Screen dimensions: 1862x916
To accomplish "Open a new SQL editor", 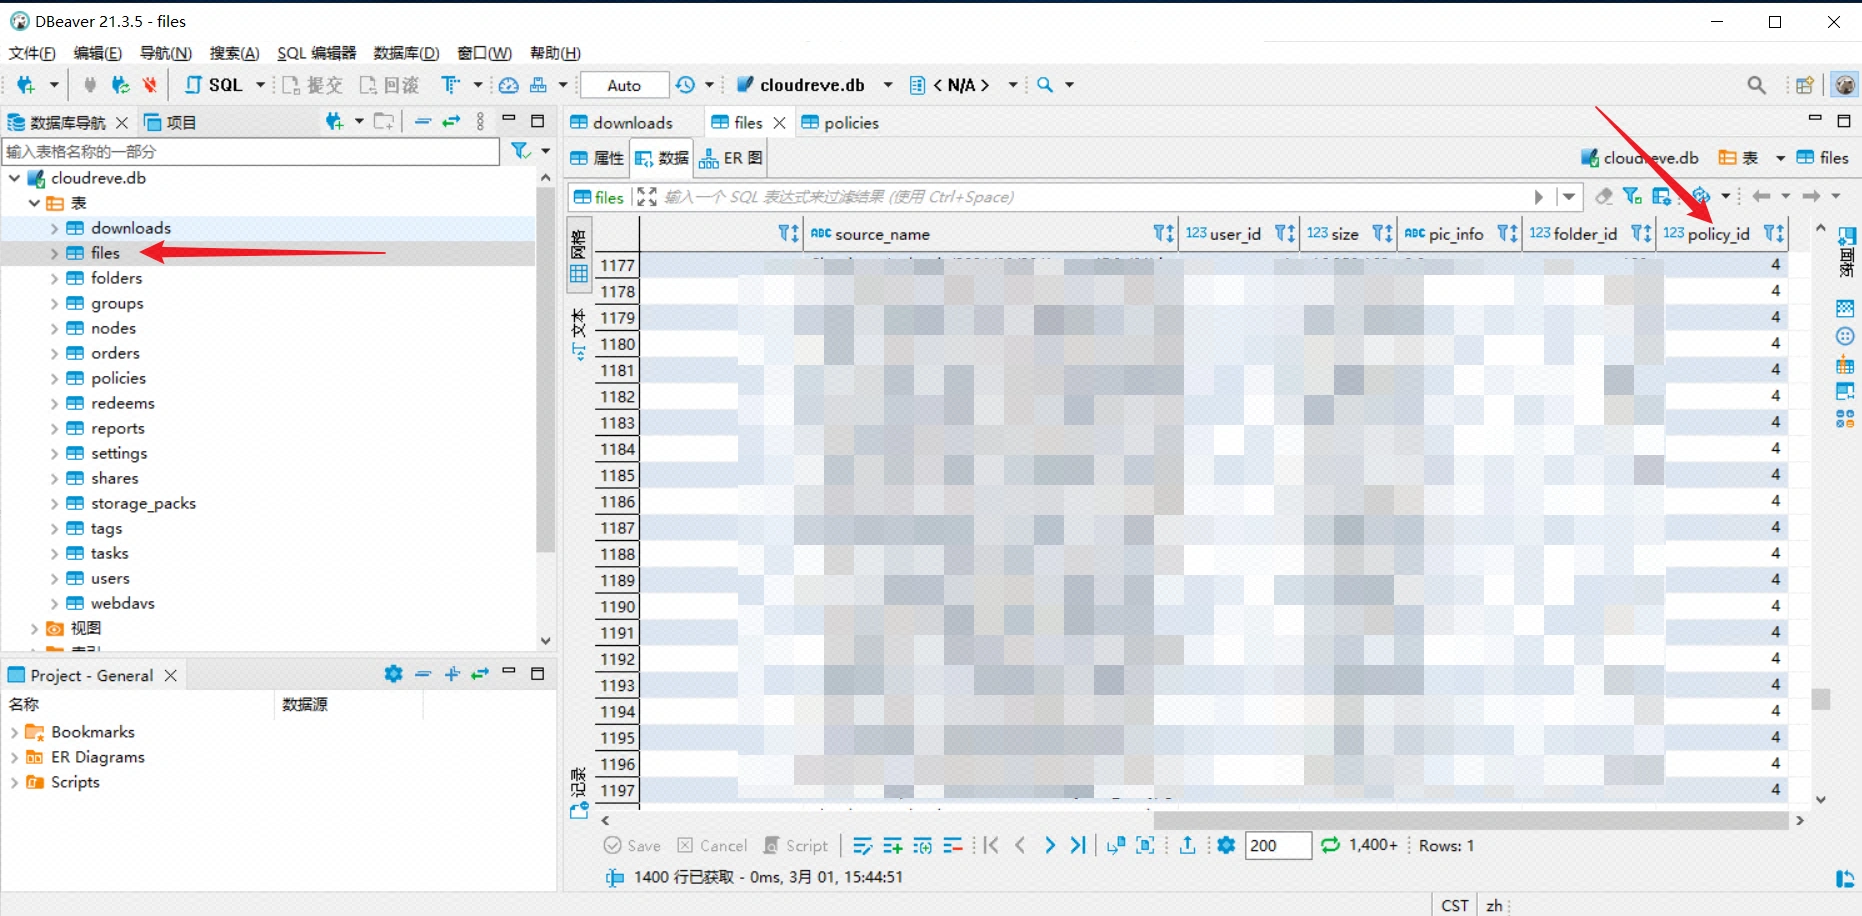I will (x=214, y=85).
